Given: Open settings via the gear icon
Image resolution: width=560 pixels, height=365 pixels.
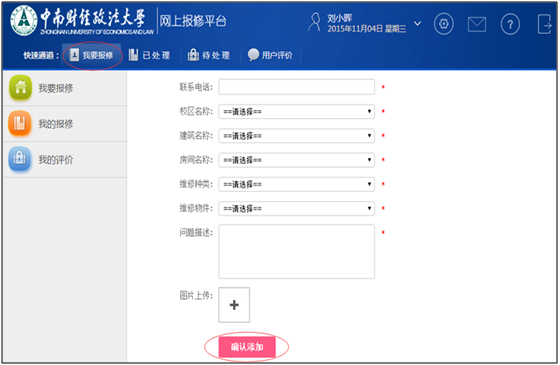Looking at the screenshot, I should point(444,24).
